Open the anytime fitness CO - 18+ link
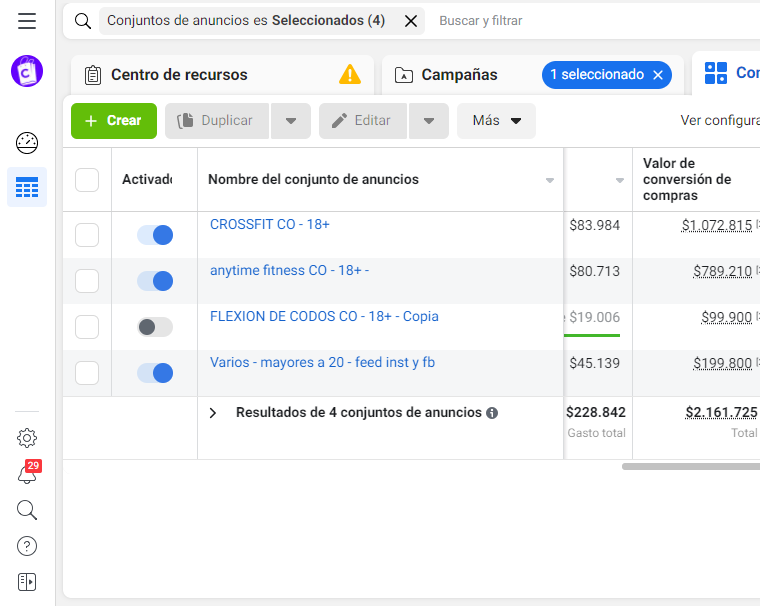The width and height of the screenshot is (760, 606). [289, 271]
